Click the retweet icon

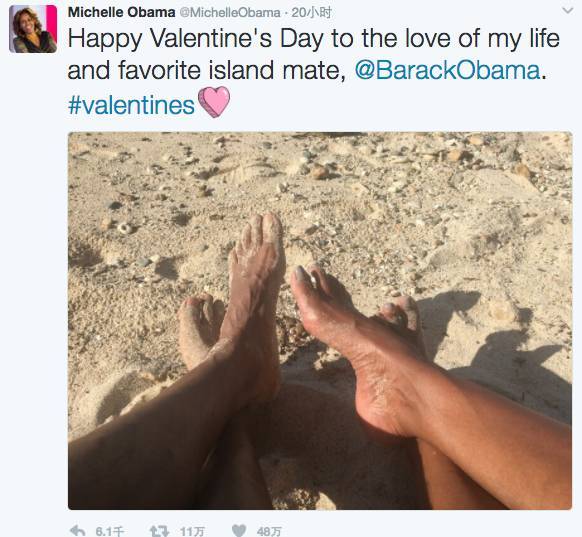[159, 531]
